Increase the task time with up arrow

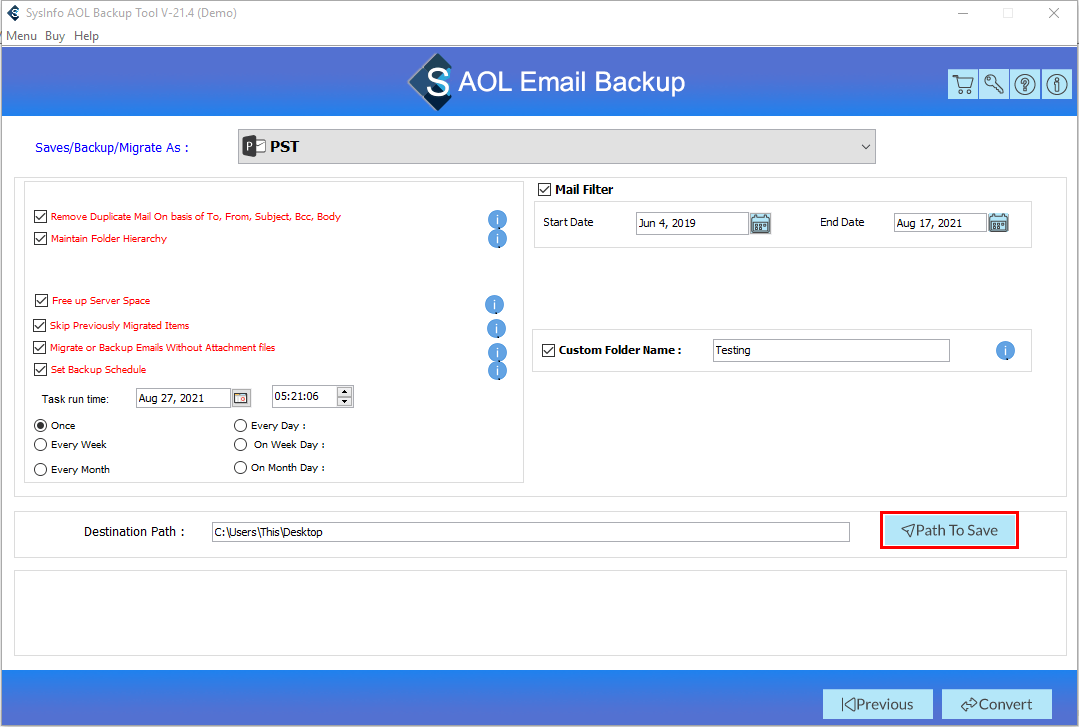coord(345,392)
